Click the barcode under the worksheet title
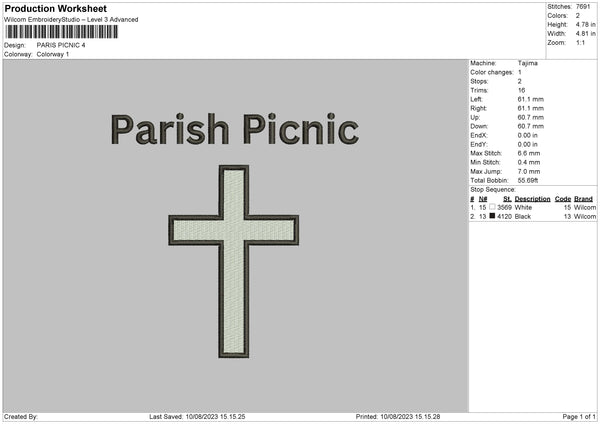The width and height of the screenshot is (600, 424). (61, 32)
